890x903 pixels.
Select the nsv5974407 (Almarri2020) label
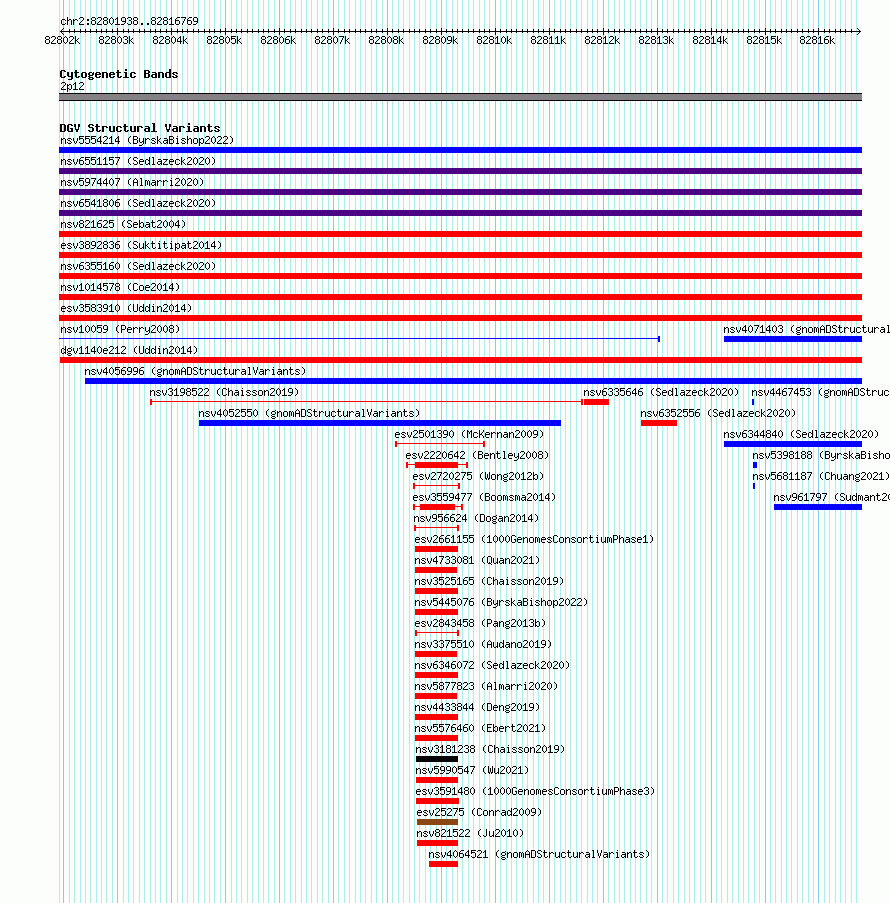tap(132, 183)
